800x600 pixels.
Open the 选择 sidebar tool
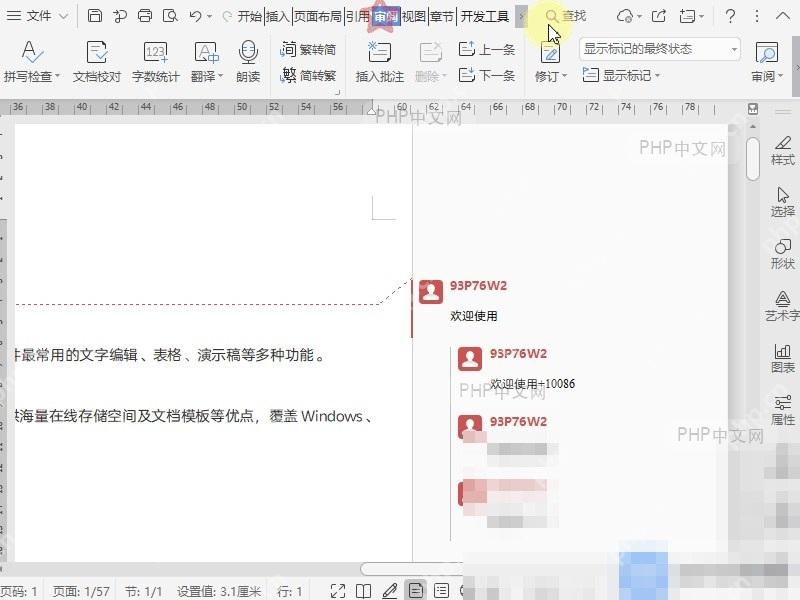coord(783,203)
